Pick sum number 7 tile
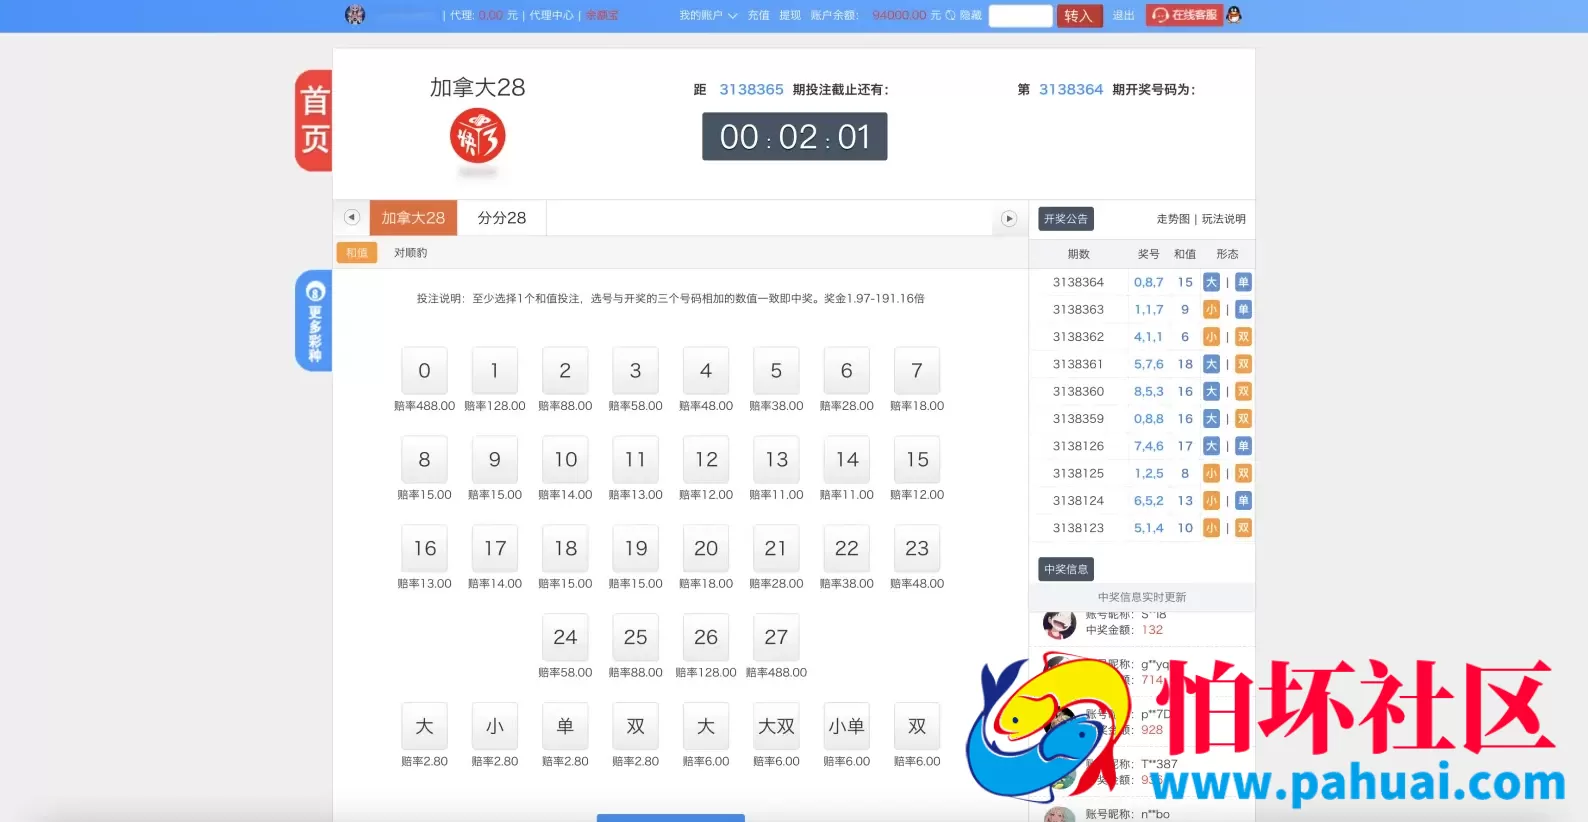Viewport: 1588px width, 822px height. [x=917, y=371]
